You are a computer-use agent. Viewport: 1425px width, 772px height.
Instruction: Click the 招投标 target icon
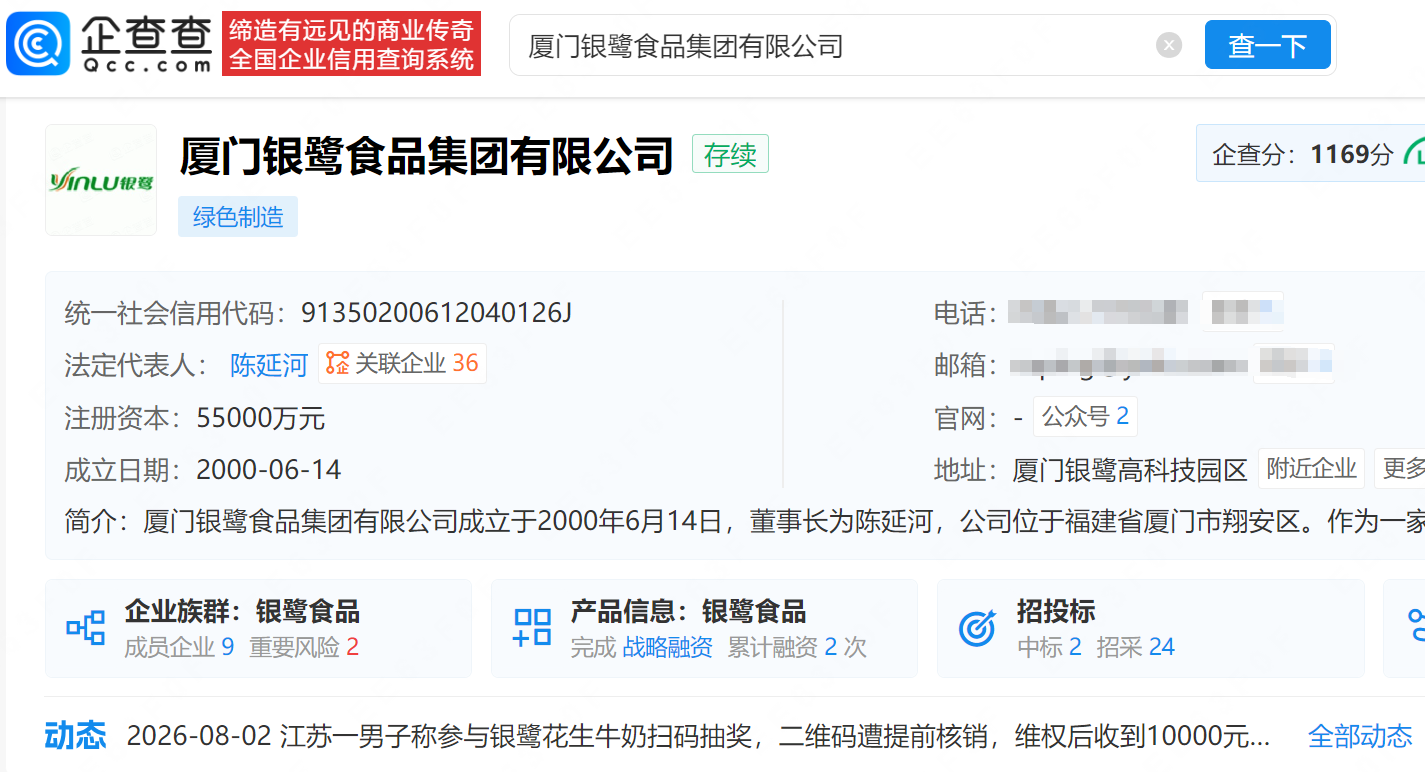[x=977, y=628]
